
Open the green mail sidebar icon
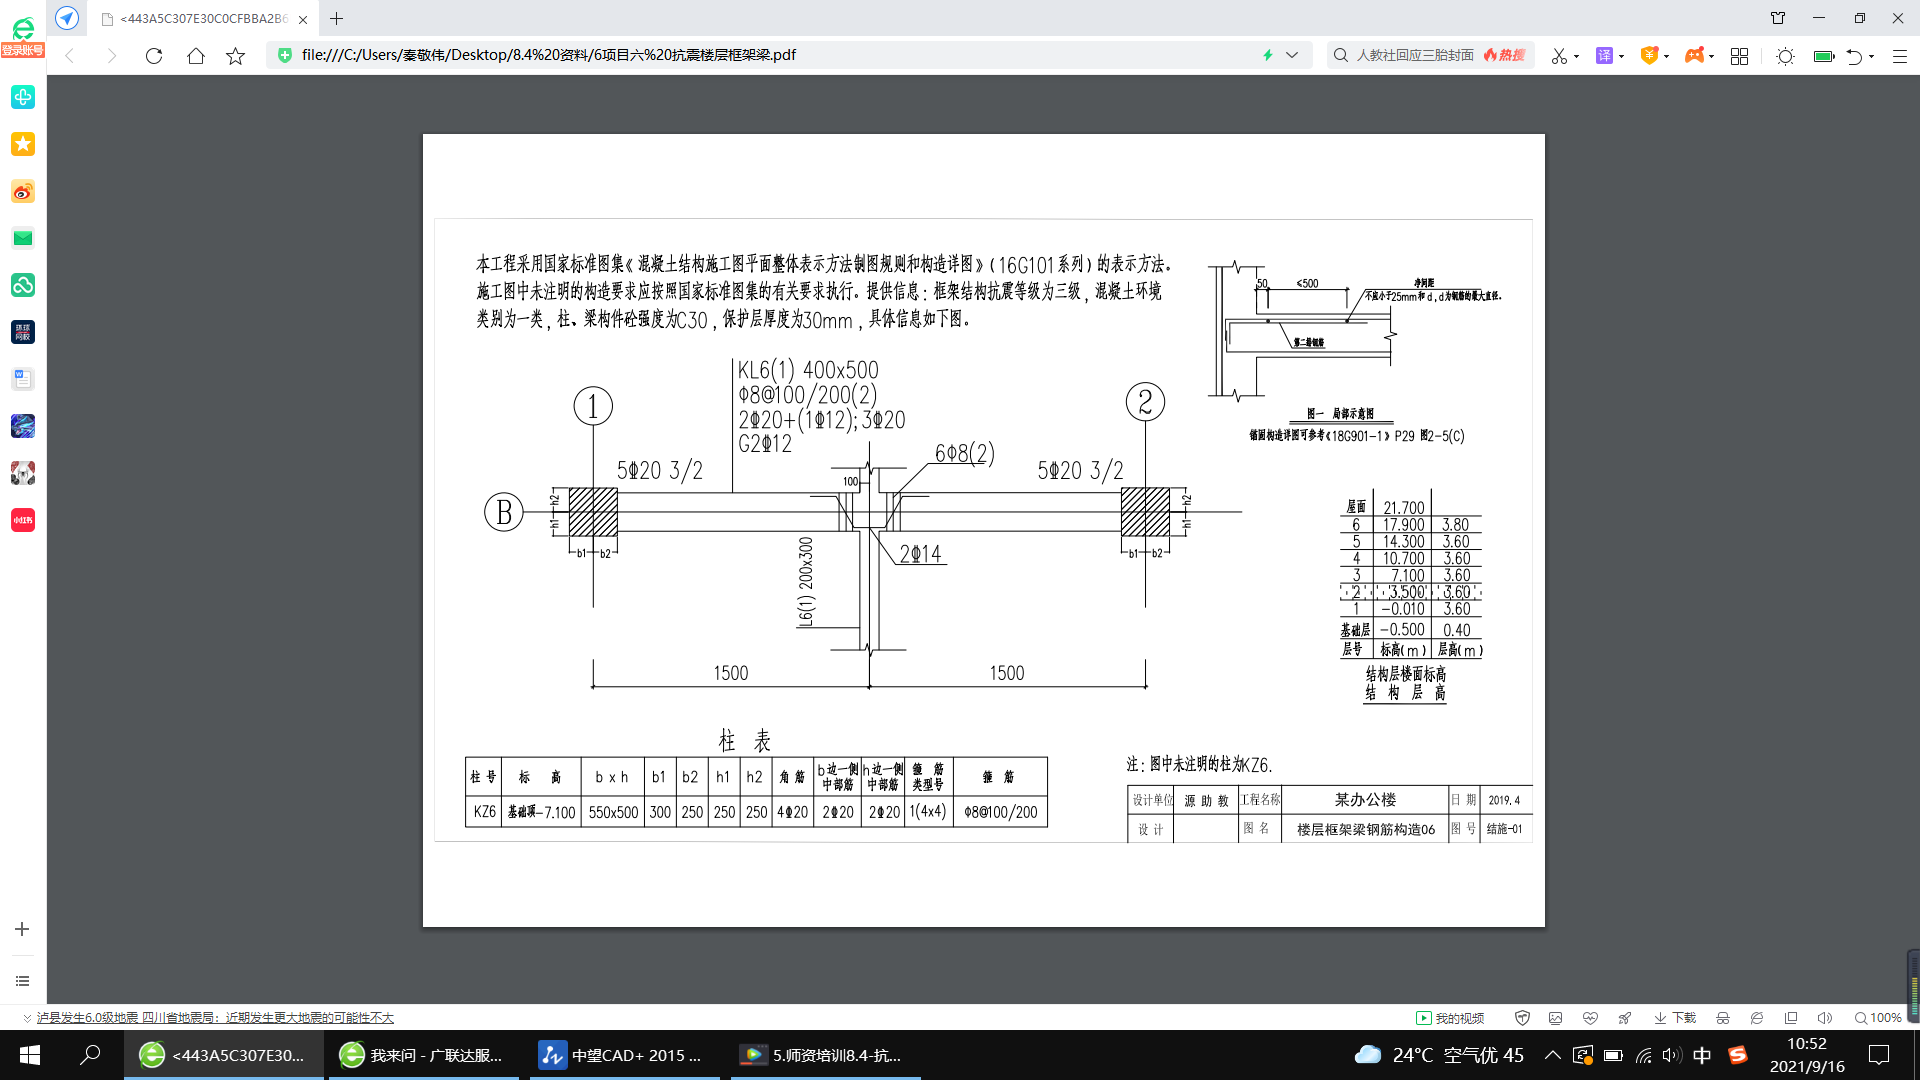coord(23,238)
